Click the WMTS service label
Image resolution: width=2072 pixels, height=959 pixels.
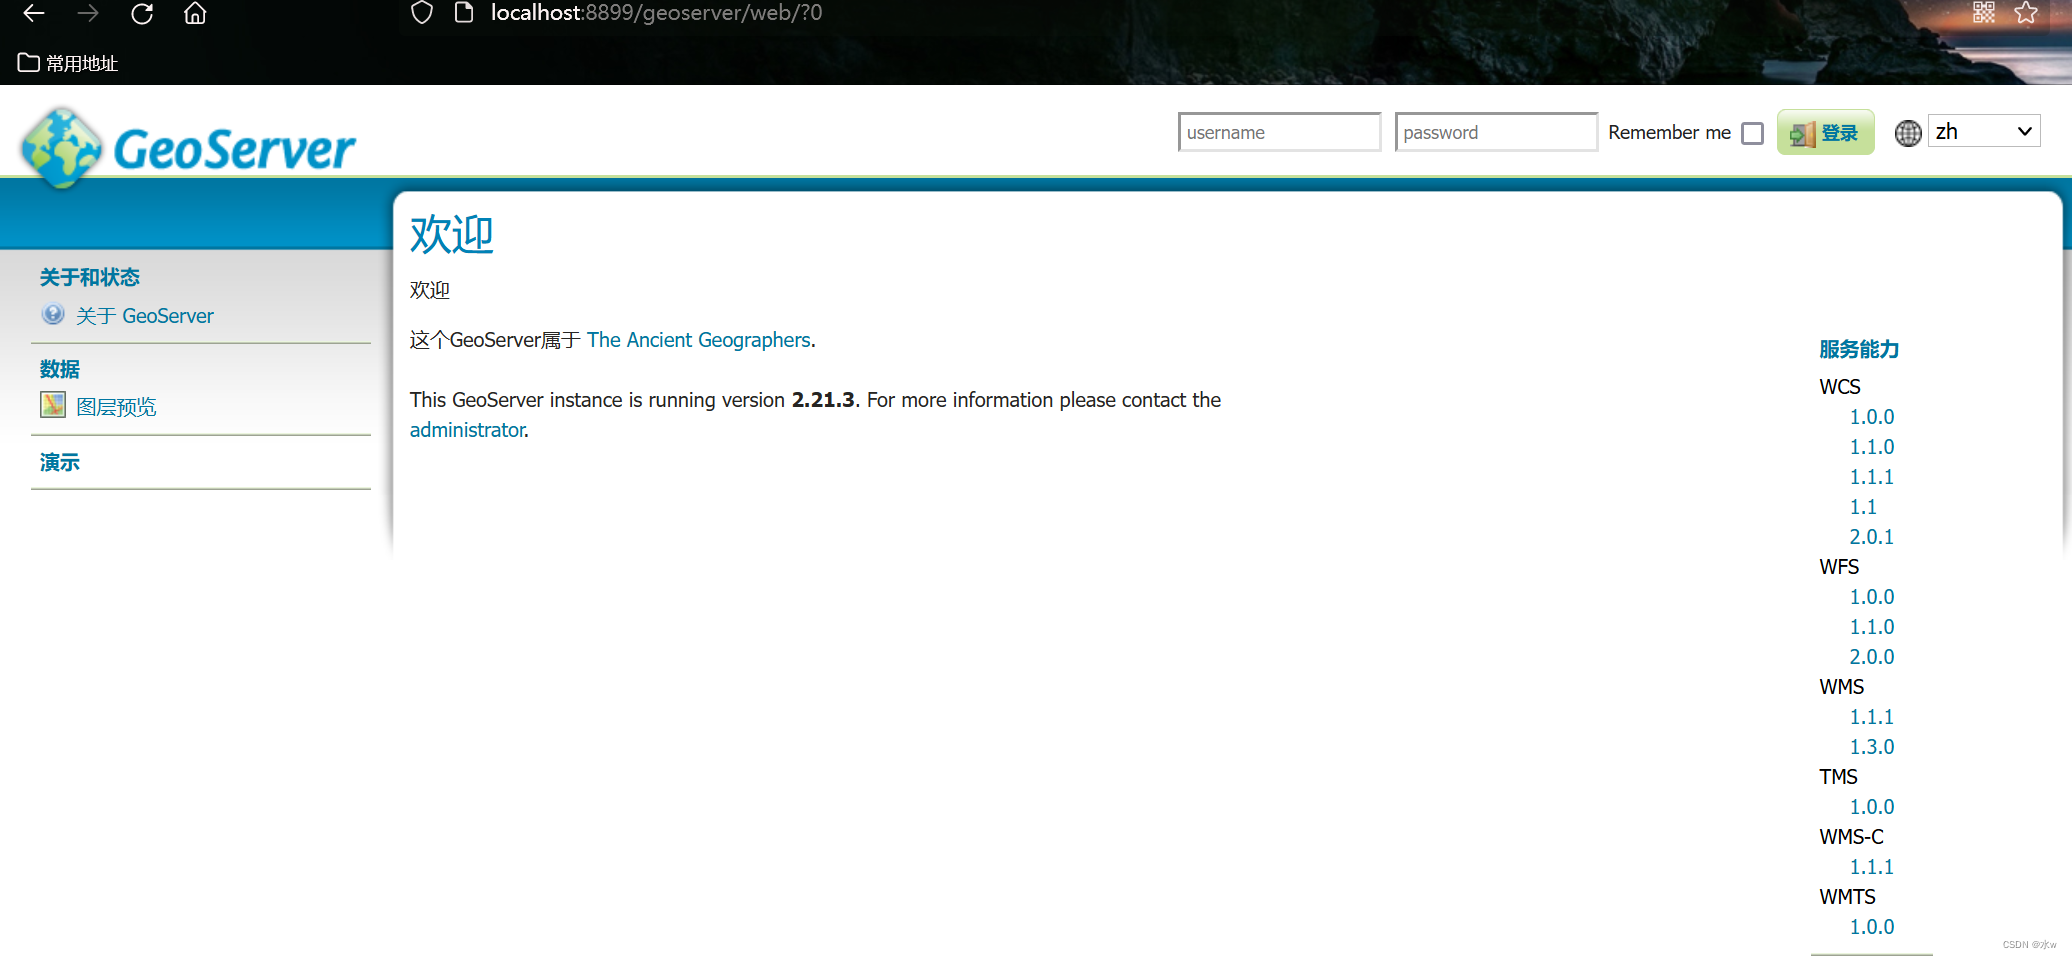coord(1847,897)
